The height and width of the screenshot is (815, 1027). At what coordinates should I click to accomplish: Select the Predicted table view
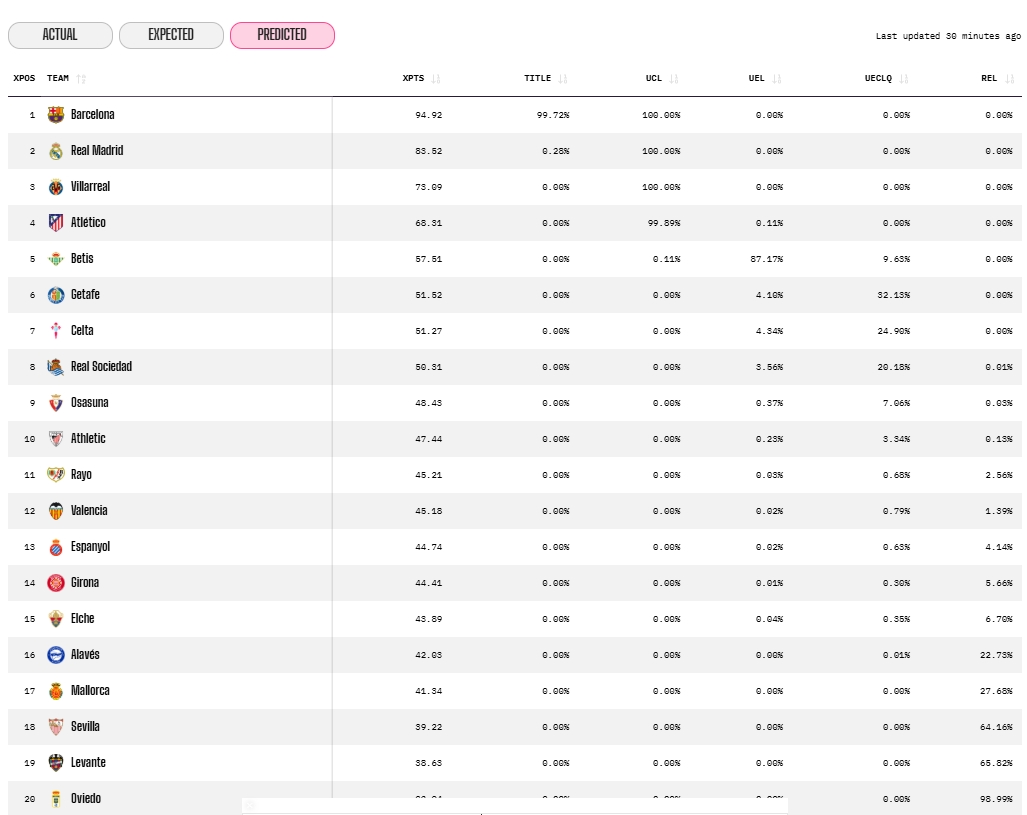point(282,35)
